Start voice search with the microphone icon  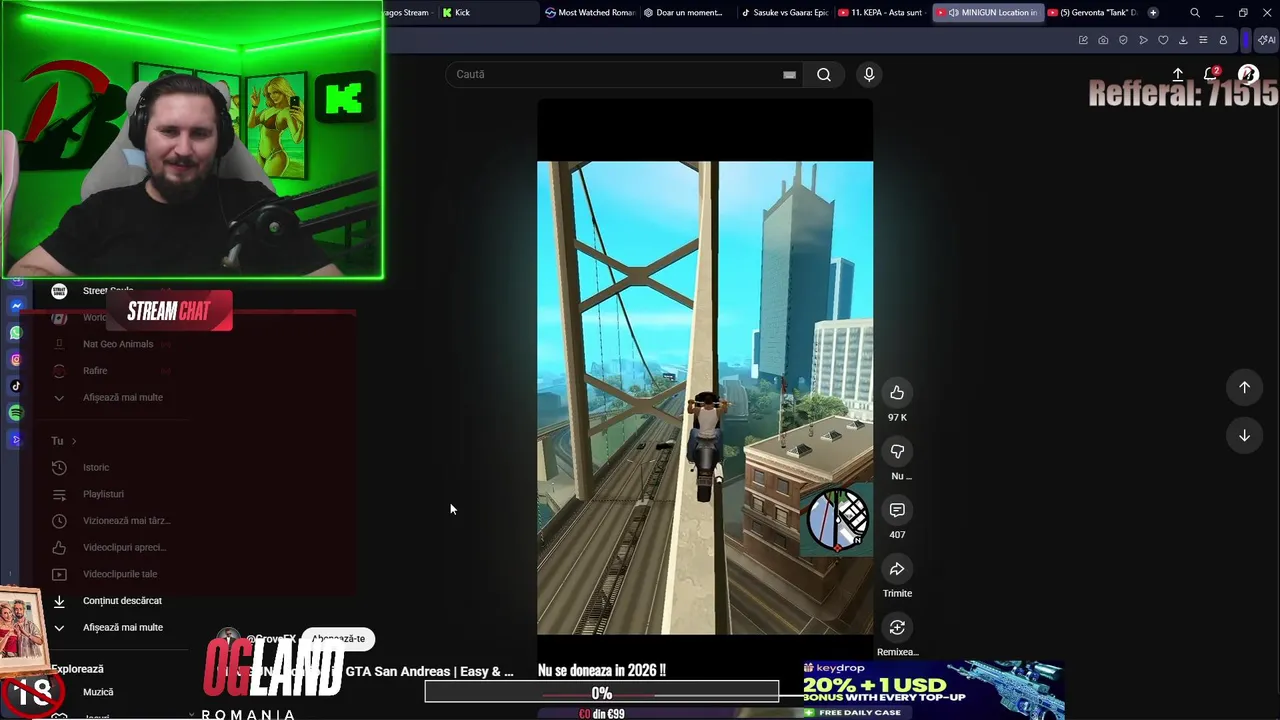tap(869, 74)
